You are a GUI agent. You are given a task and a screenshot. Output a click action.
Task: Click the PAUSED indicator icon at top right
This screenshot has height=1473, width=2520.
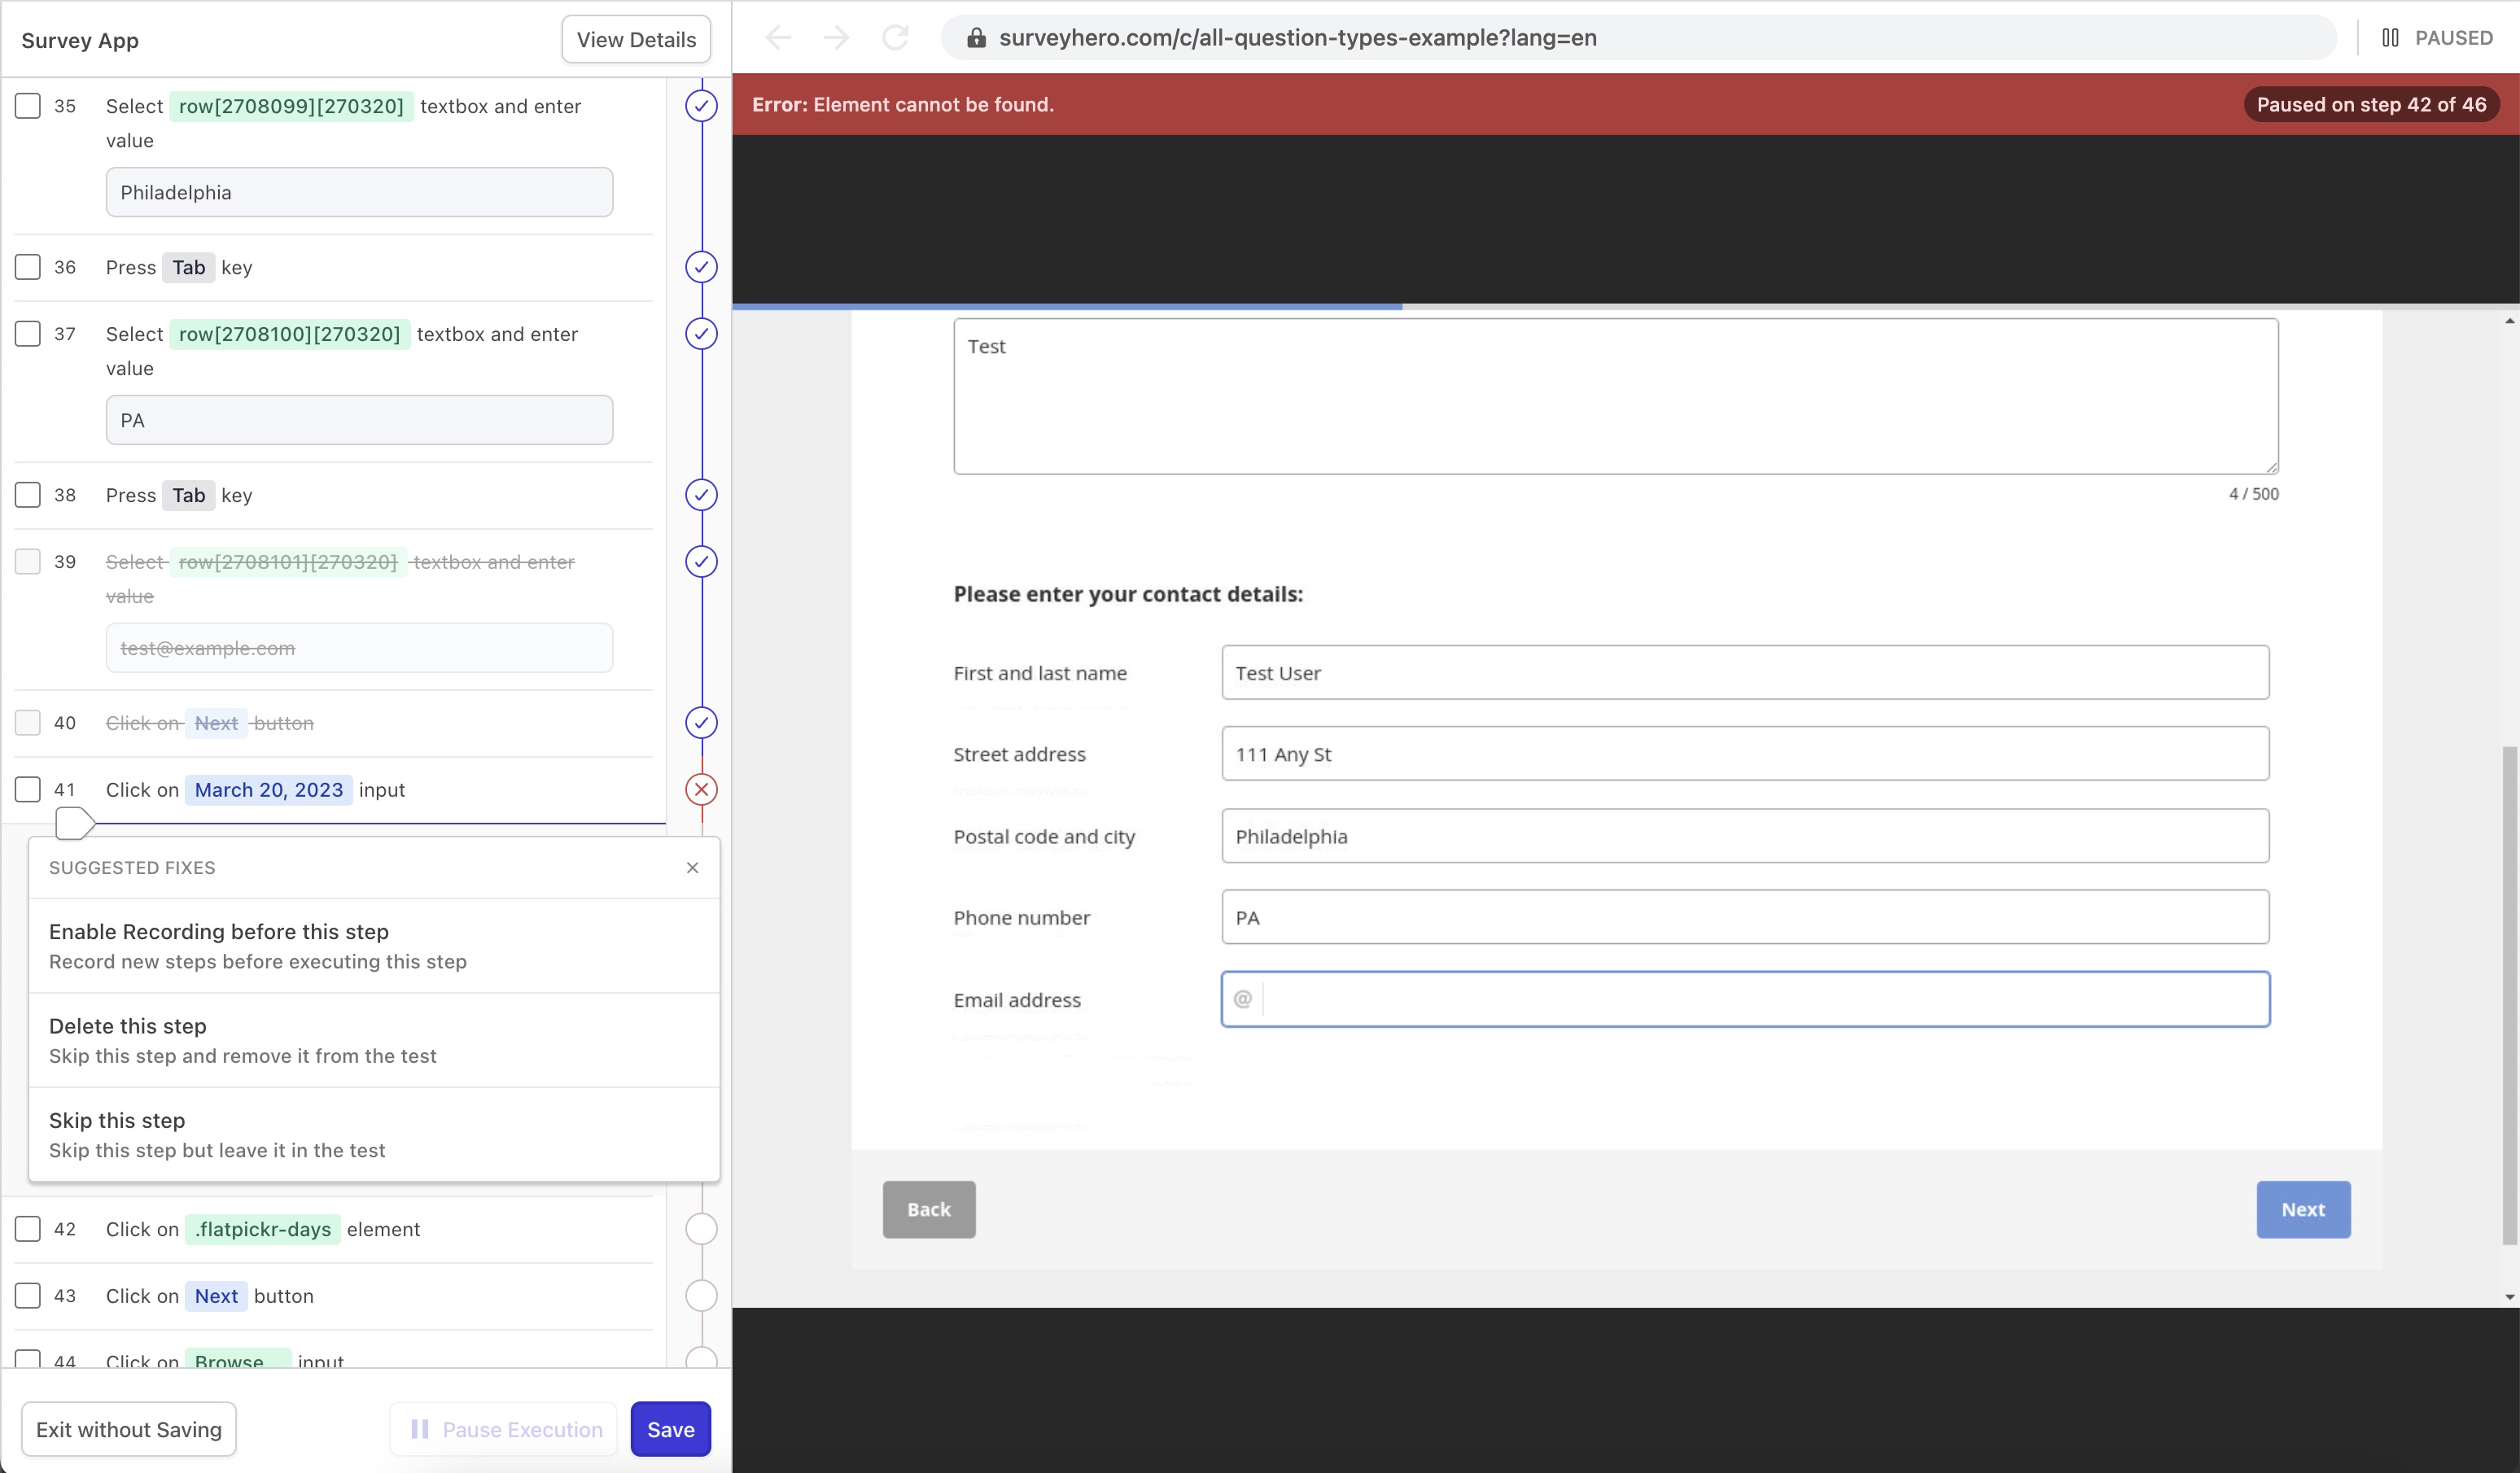2390,38
